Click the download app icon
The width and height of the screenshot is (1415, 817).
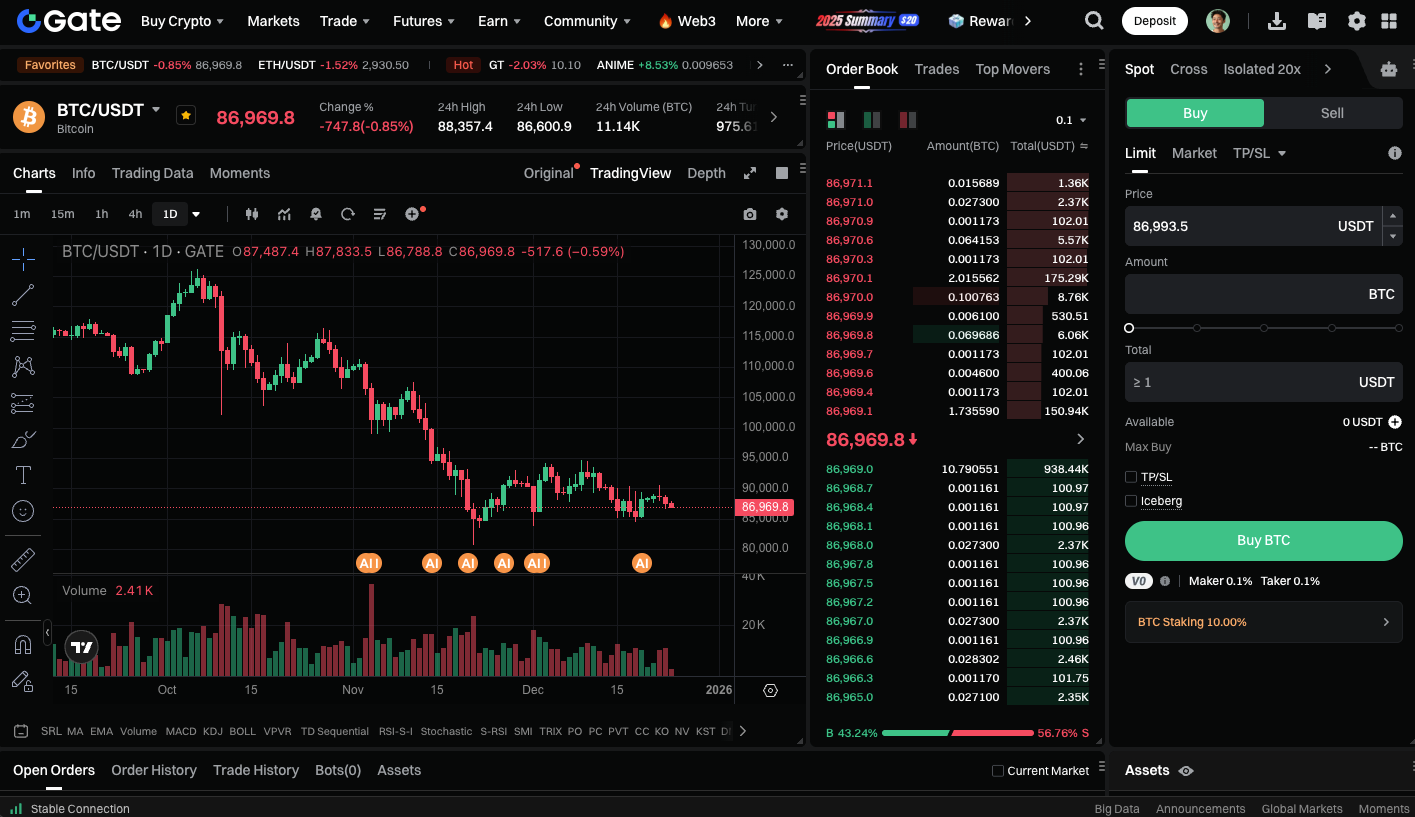click(x=1277, y=21)
